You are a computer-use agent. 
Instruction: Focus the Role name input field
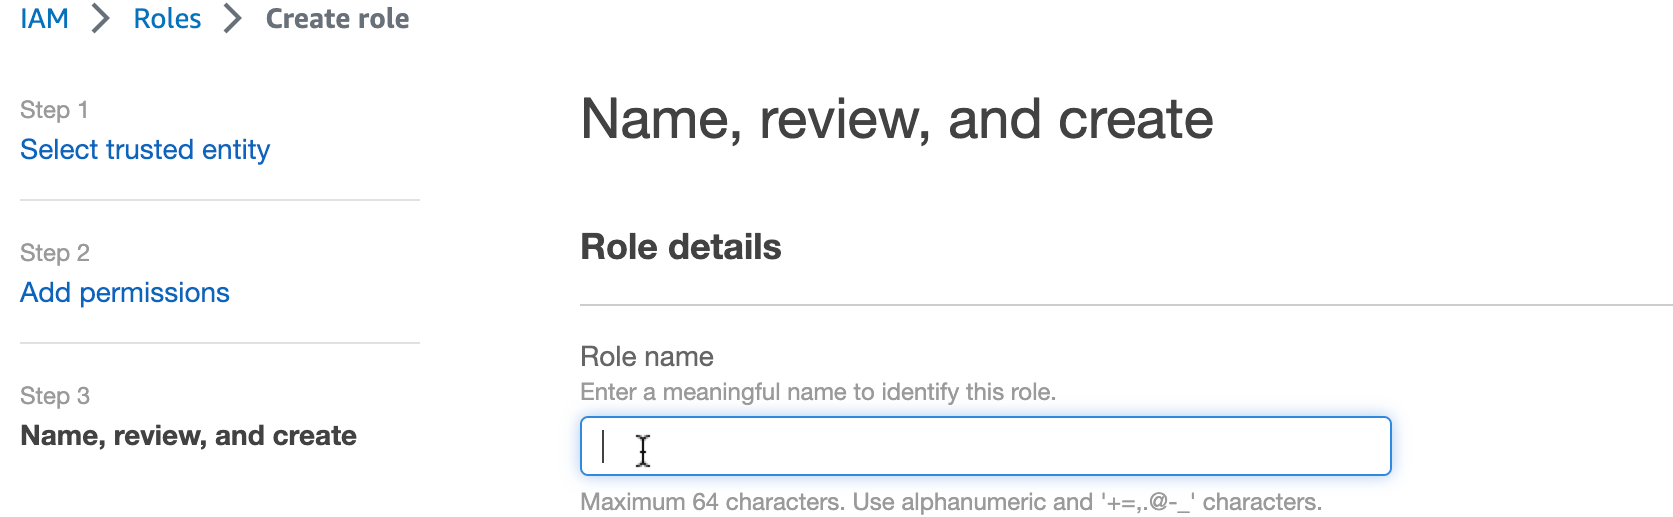point(985,446)
